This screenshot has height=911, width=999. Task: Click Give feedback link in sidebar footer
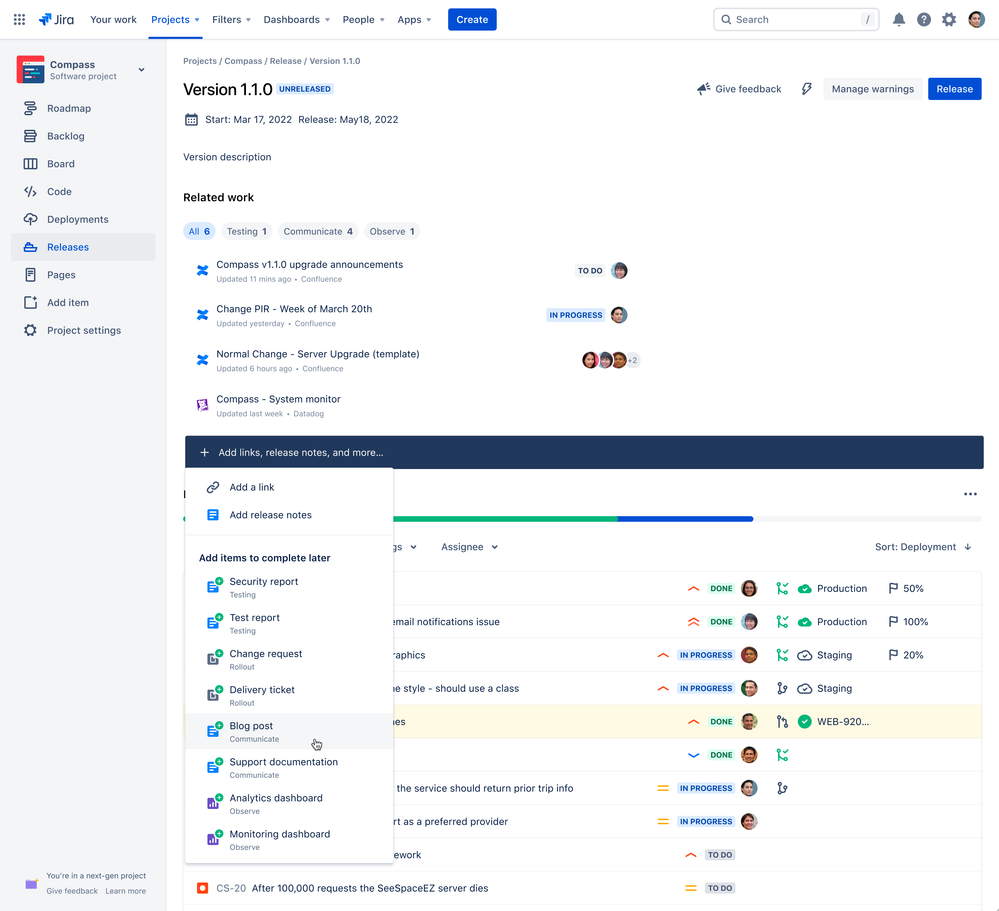pos(72,891)
